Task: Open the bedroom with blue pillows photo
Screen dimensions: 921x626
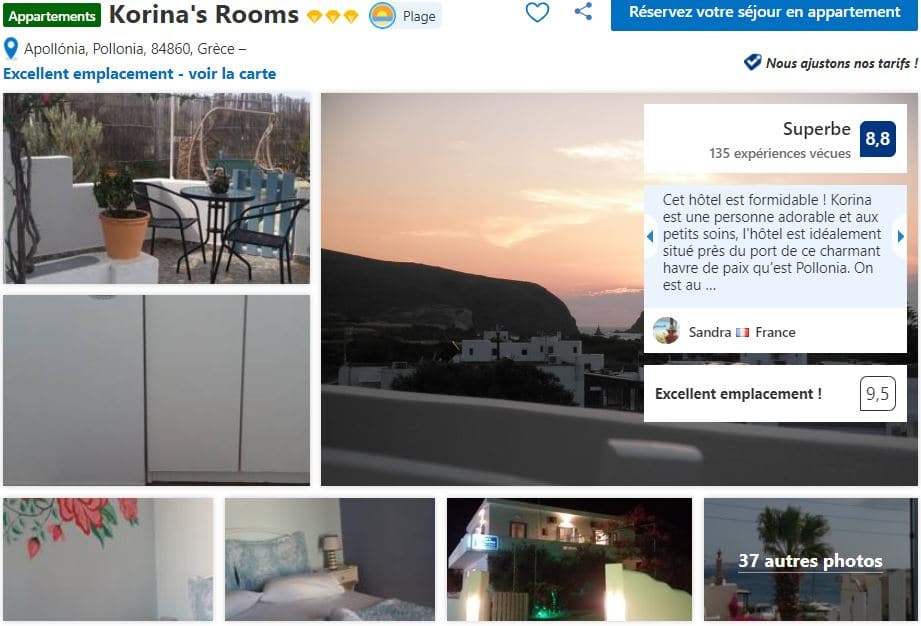Action: point(330,560)
